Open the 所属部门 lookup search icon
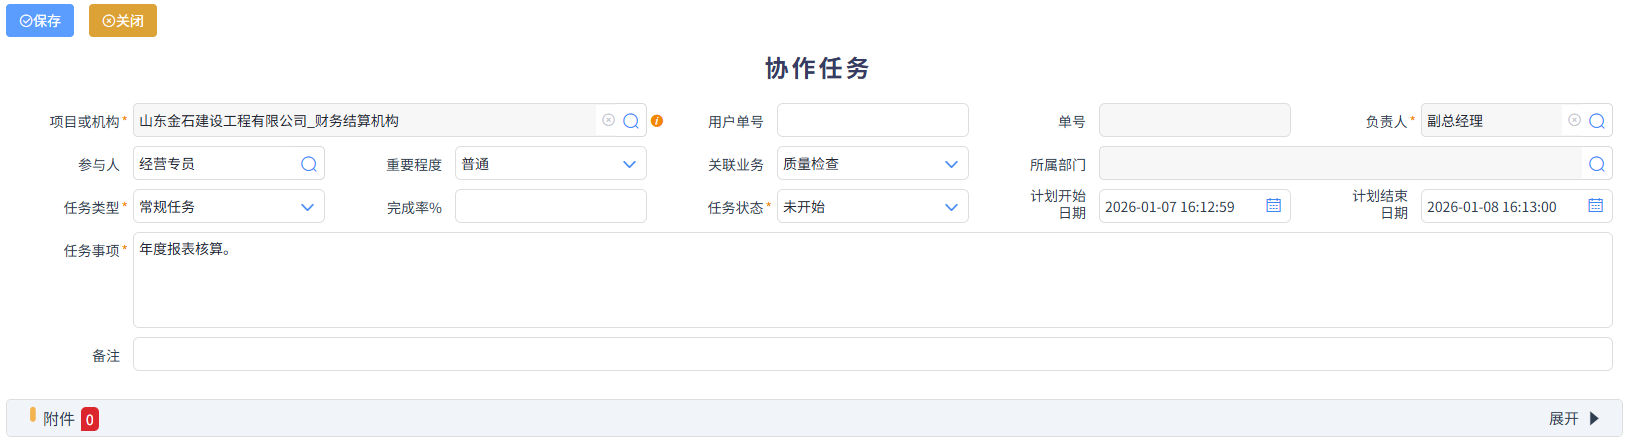 click(x=1597, y=164)
